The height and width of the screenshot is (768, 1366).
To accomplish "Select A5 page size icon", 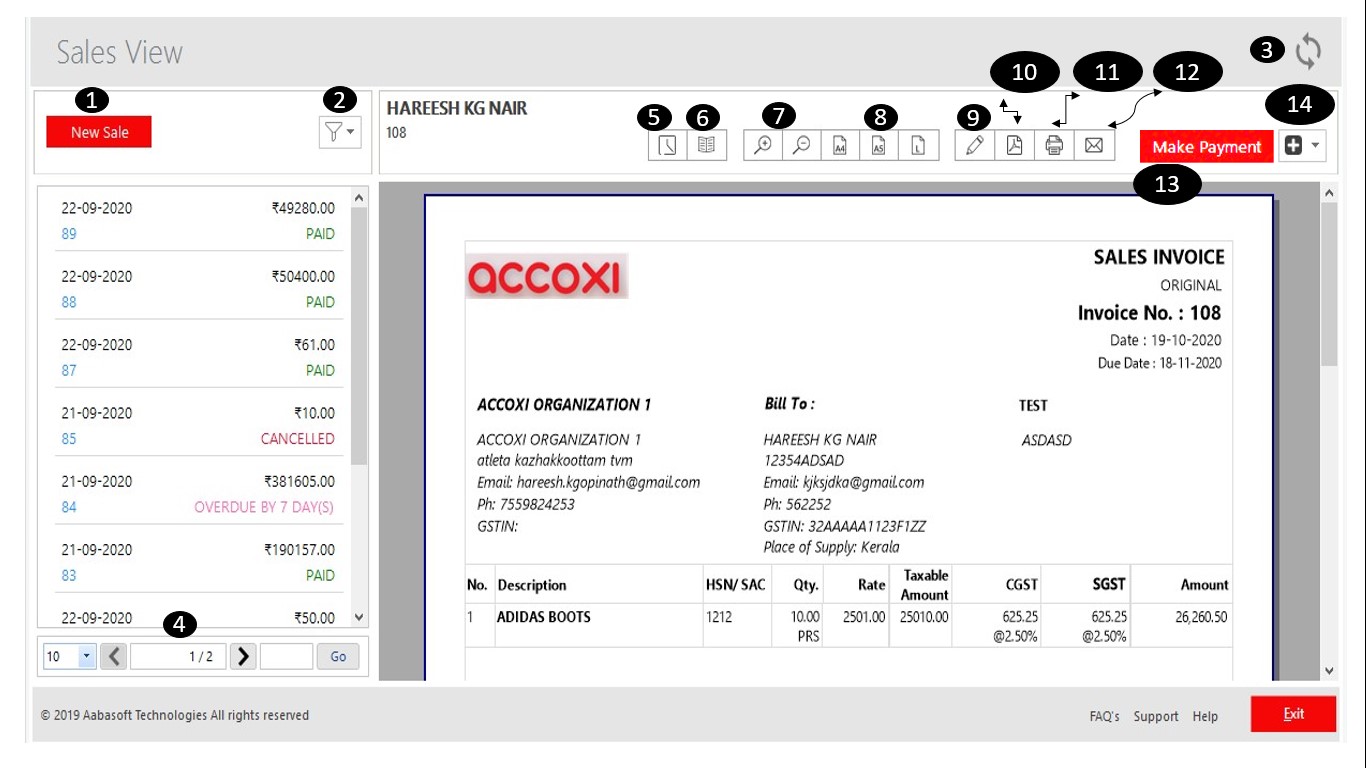I will click(x=878, y=146).
